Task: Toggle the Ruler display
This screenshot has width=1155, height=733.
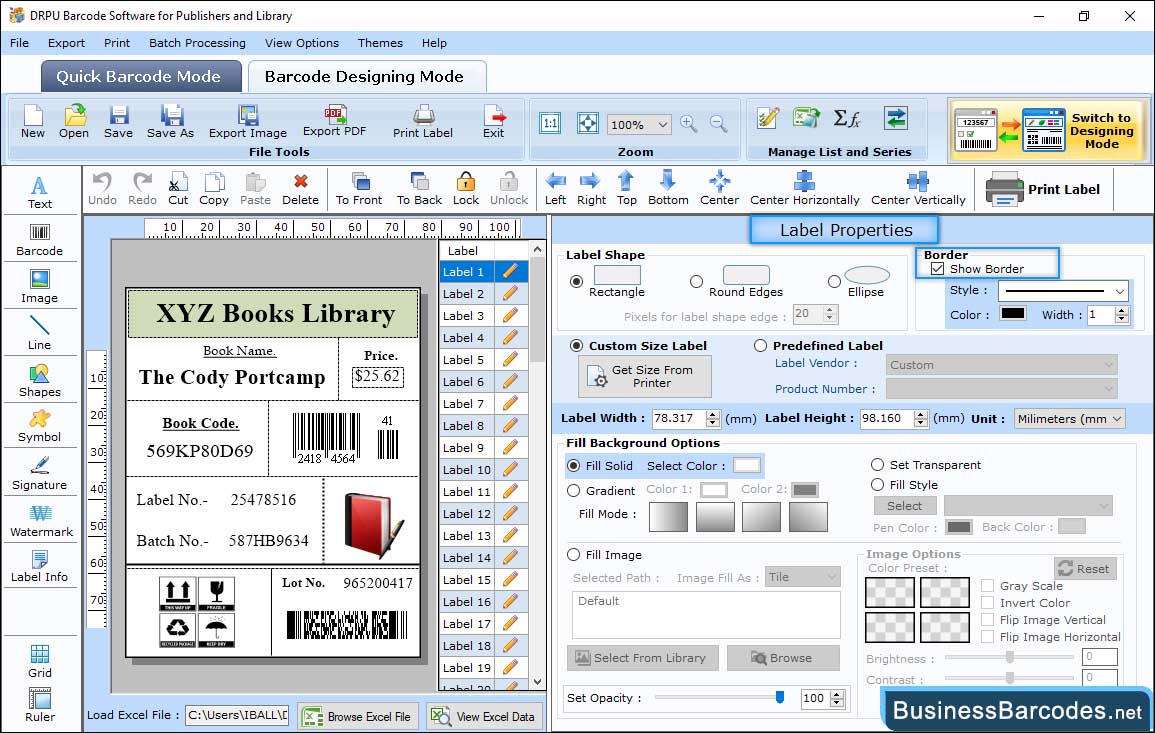Action: point(40,706)
